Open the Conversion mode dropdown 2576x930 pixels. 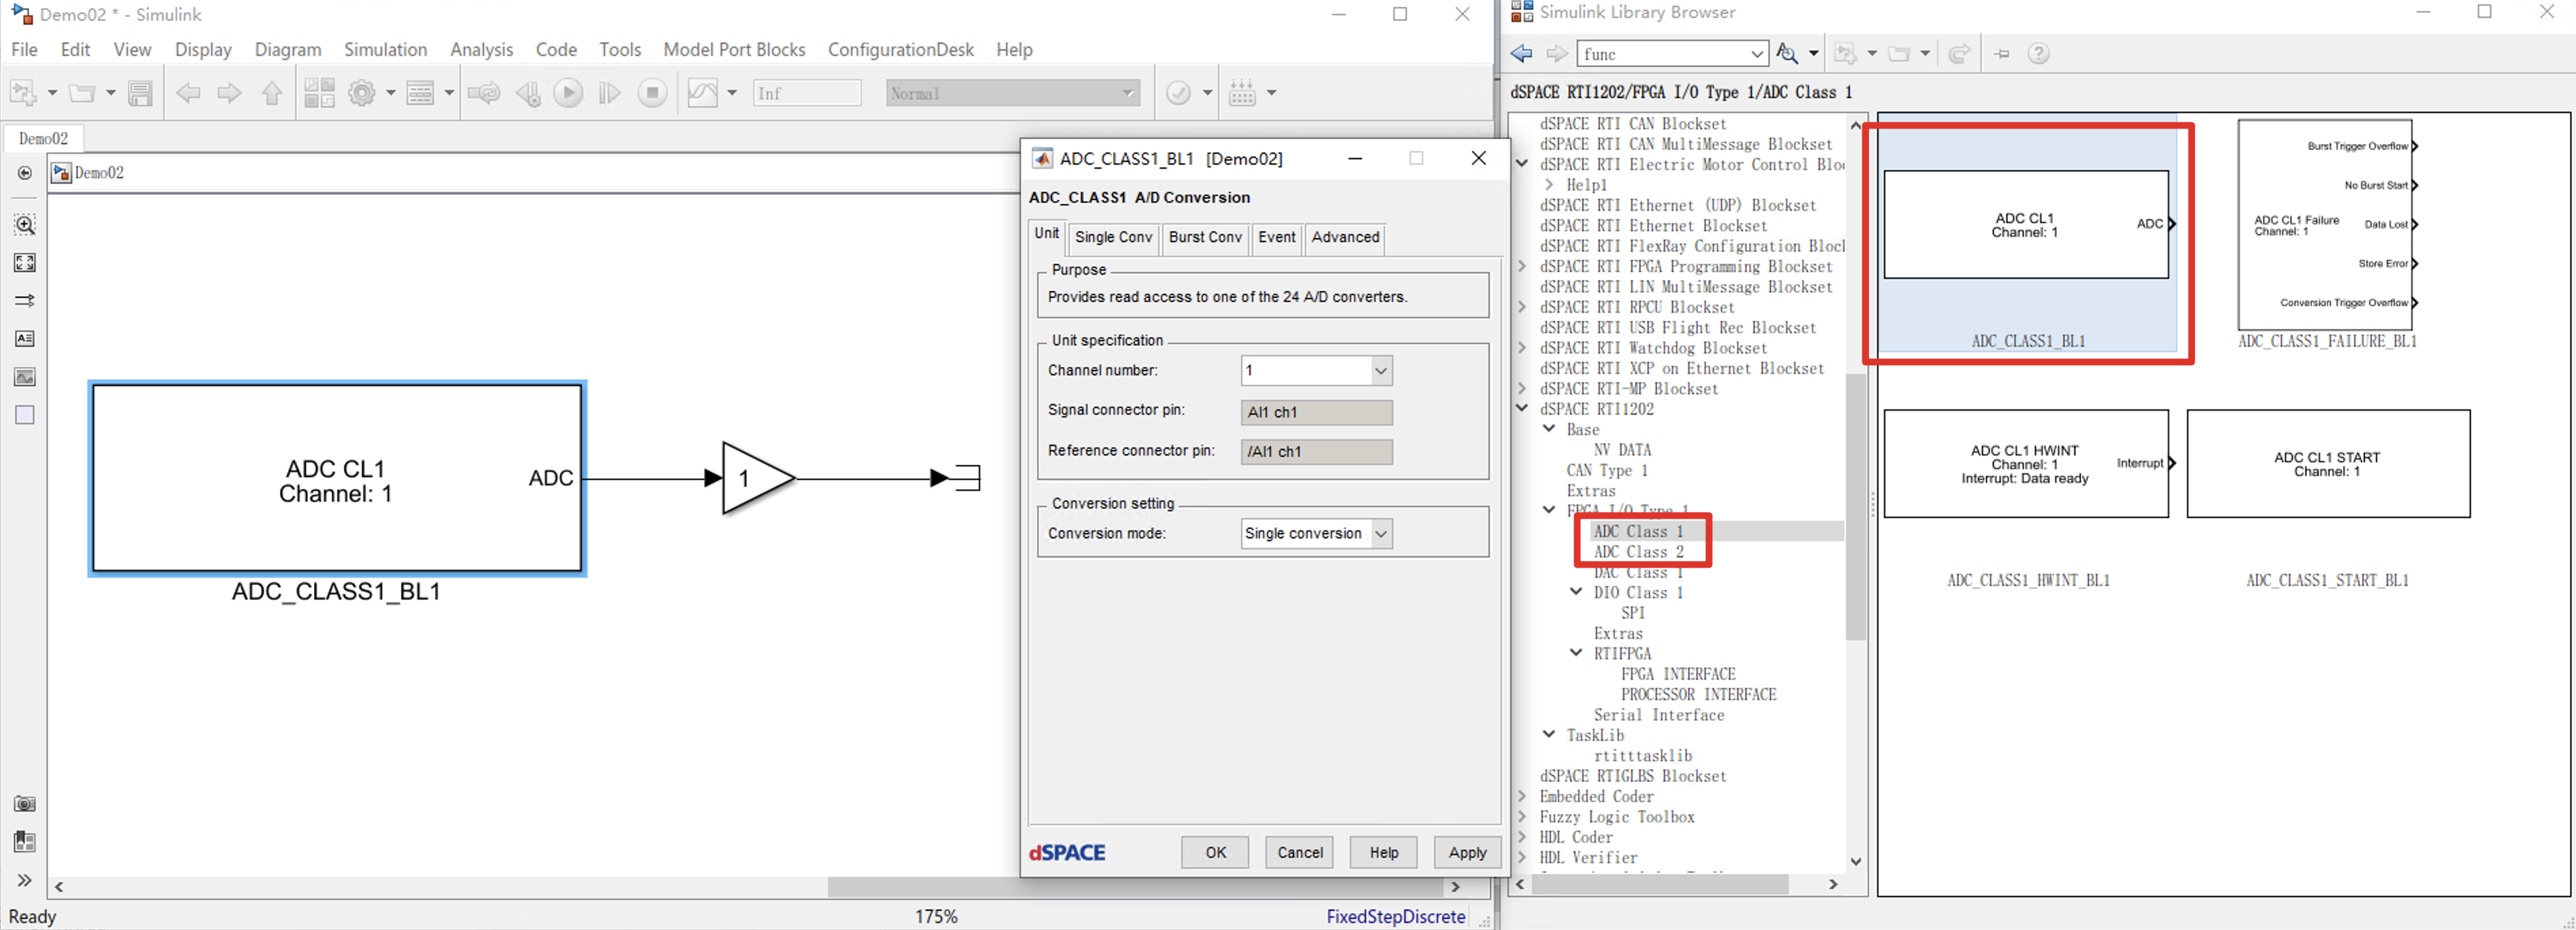pyautogui.click(x=1380, y=534)
